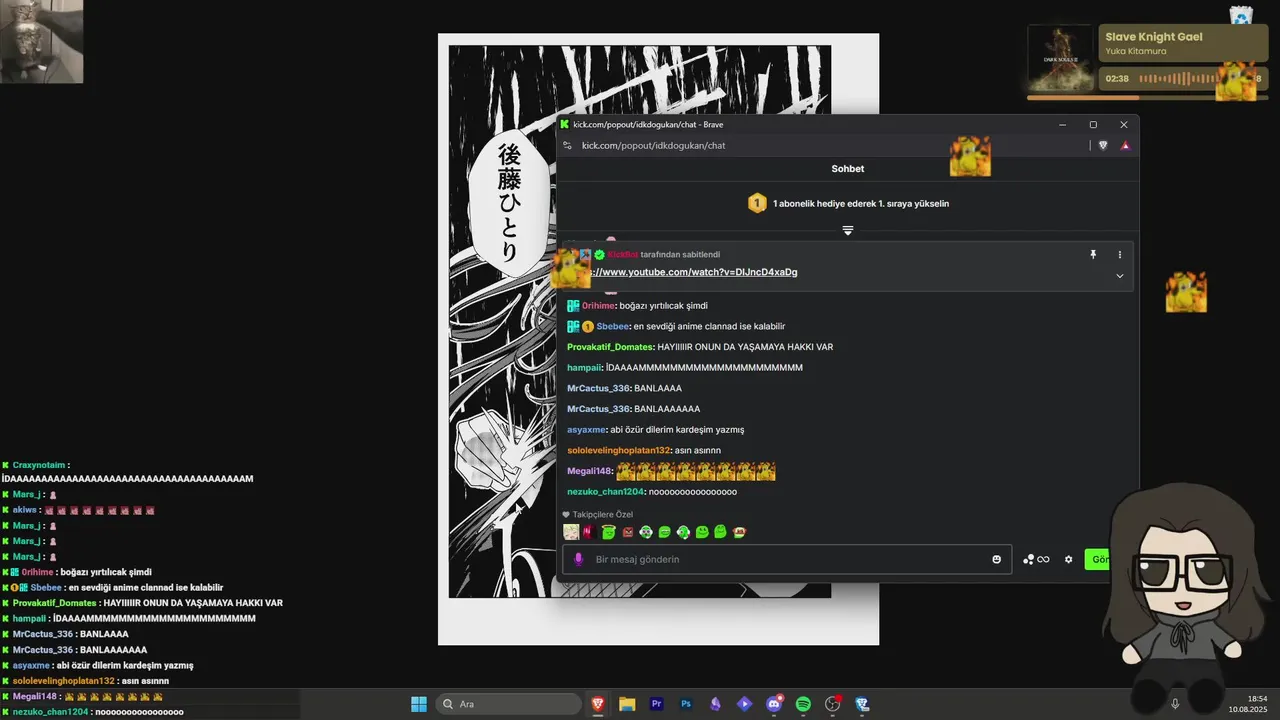
Task: Click KickBot username in pinned message
Action: click(622, 255)
